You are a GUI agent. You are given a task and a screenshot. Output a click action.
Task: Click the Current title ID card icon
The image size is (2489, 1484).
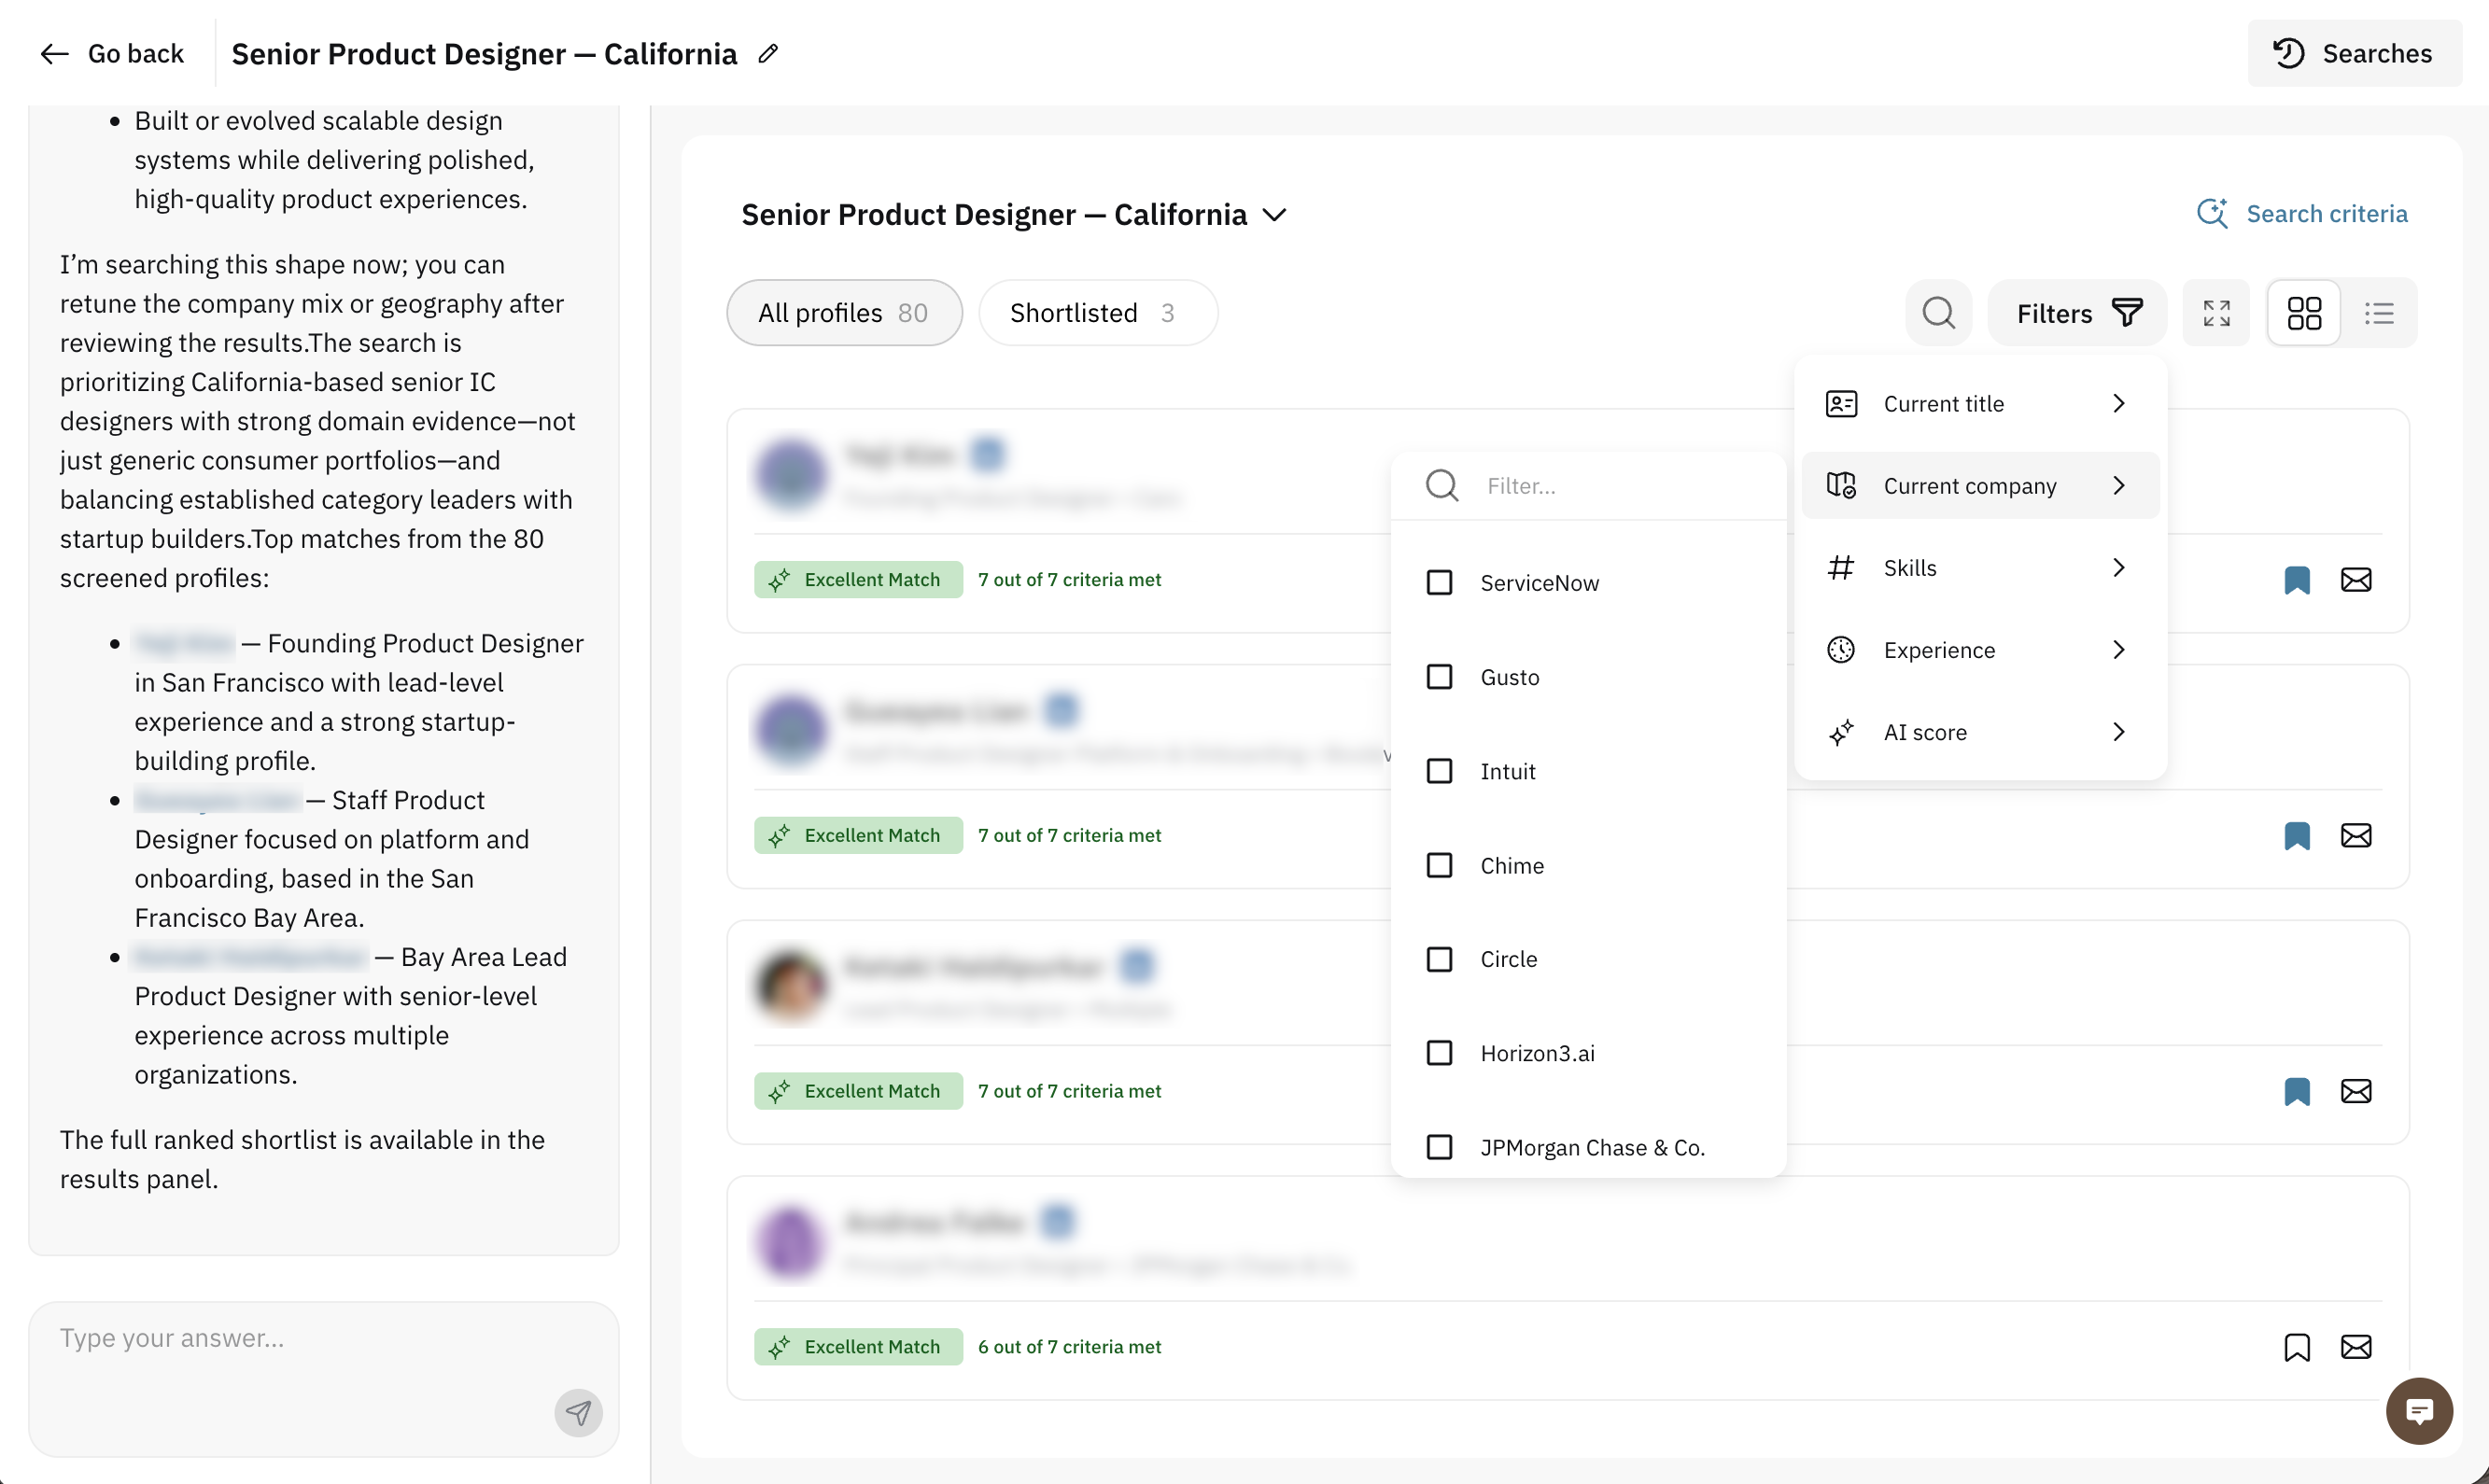1841,404
